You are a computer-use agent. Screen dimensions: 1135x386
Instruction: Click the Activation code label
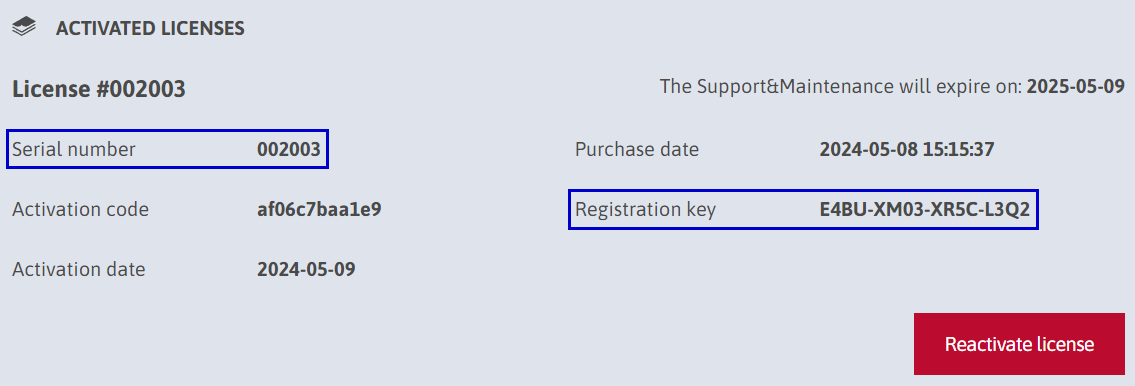tap(80, 210)
